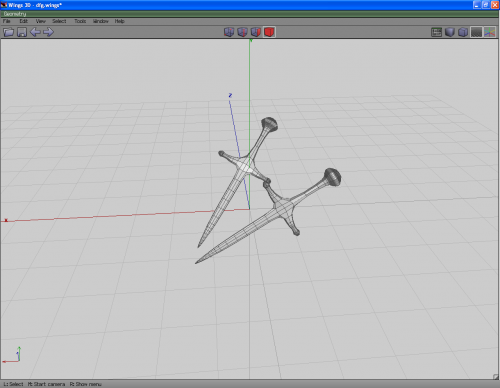Screen dimensions: 500x388
Task: Select vertex selection mode cube icon
Action: pos(229,32)
